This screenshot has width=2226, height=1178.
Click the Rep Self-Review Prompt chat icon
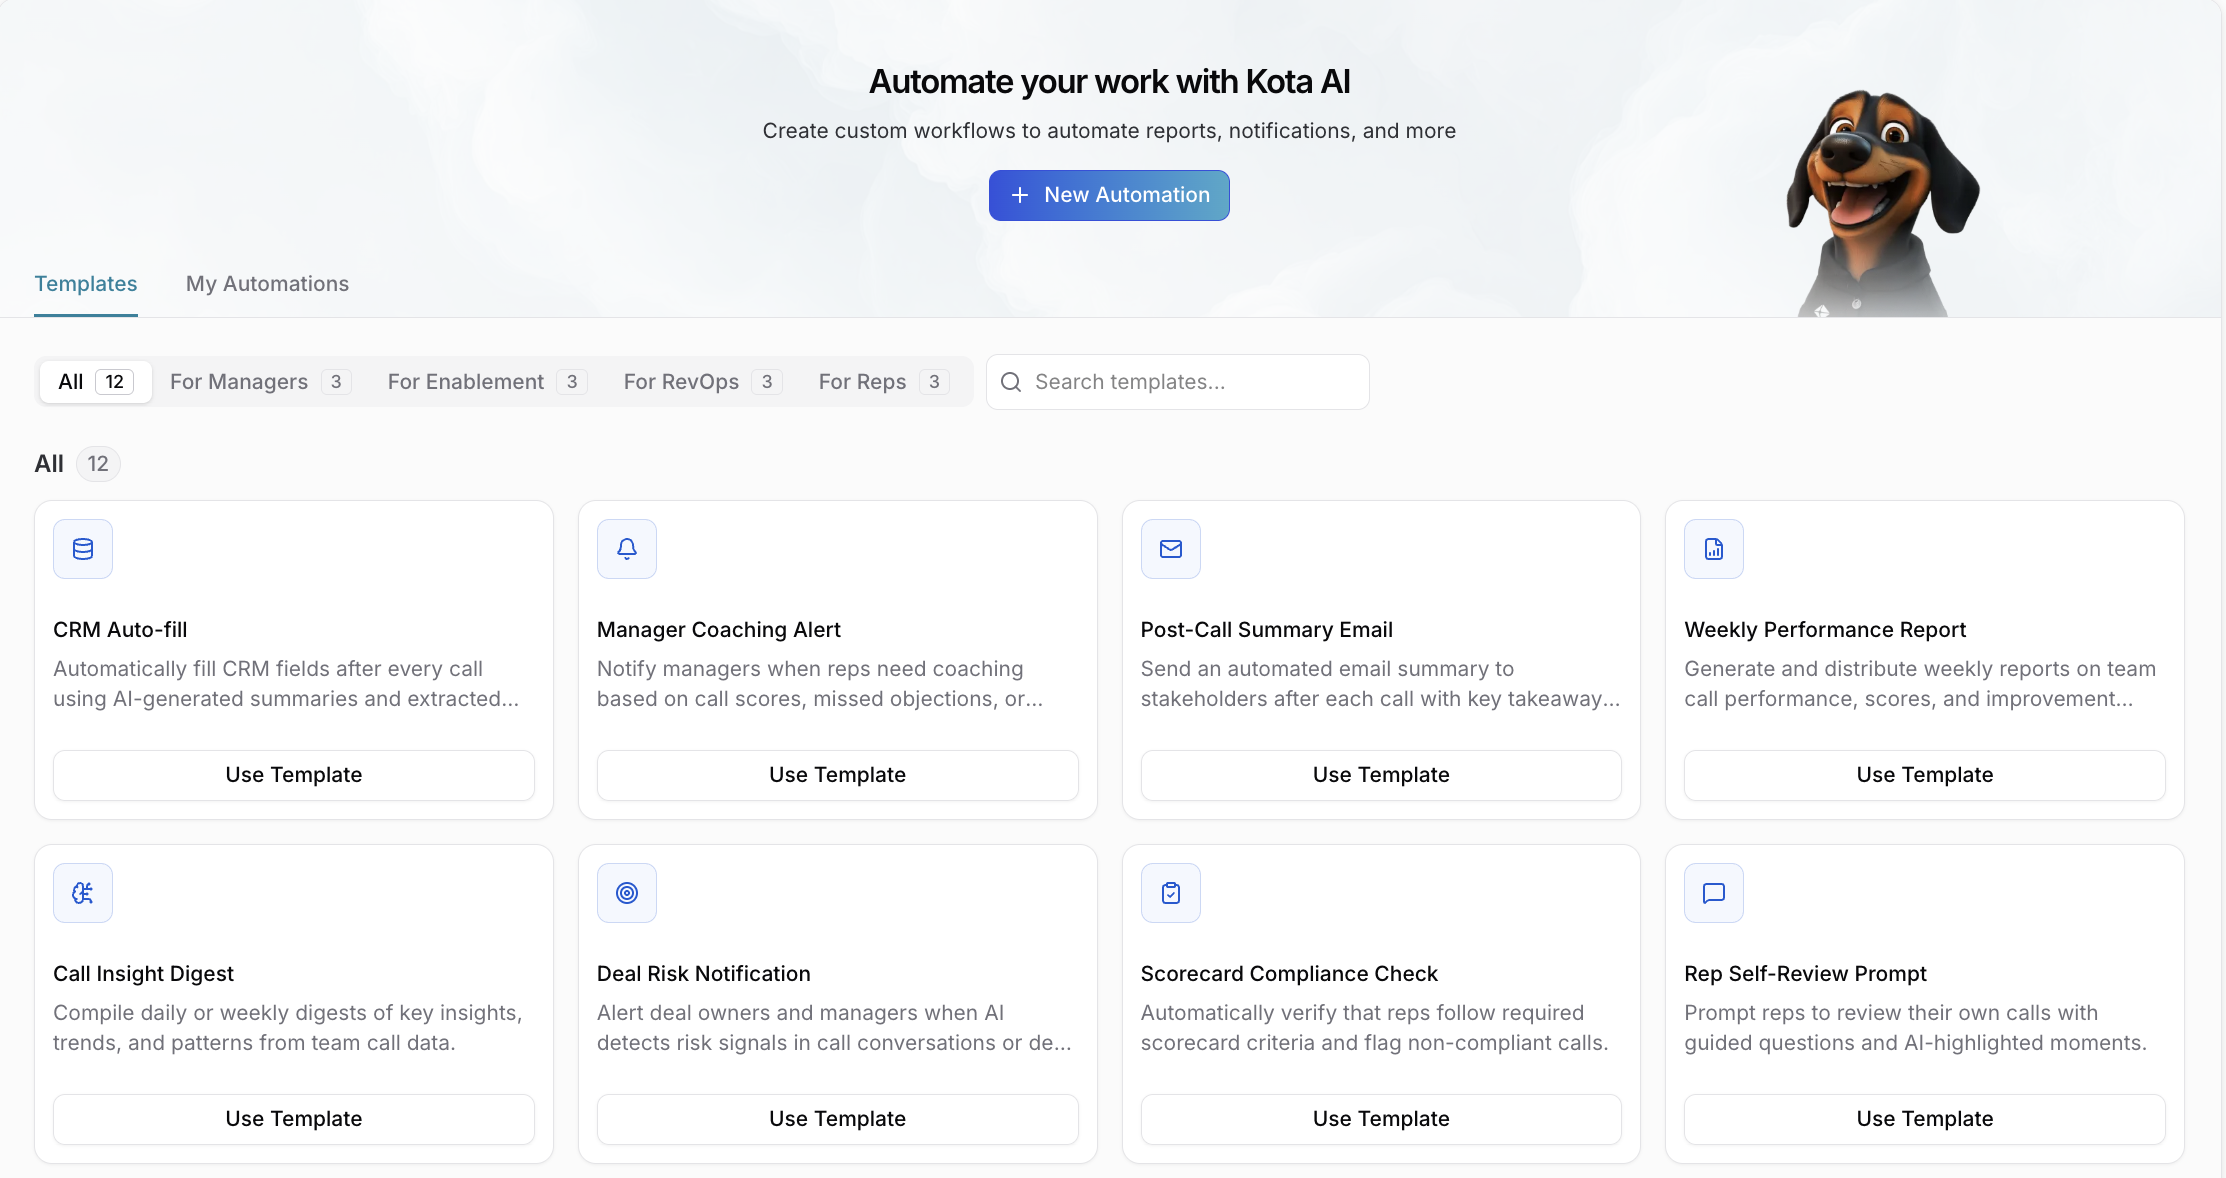point(1714,893)
